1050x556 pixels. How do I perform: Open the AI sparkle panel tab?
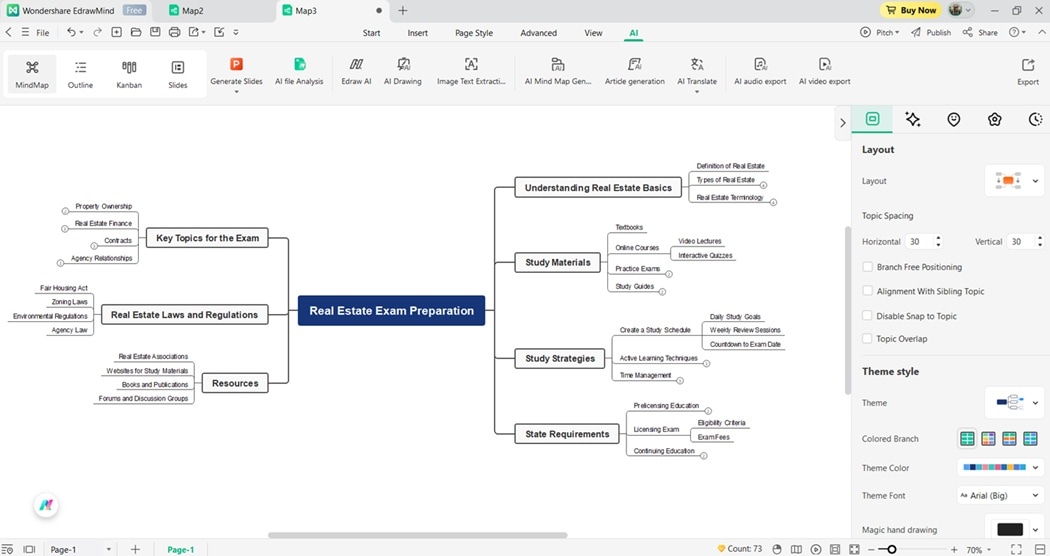tap(912, 119)
